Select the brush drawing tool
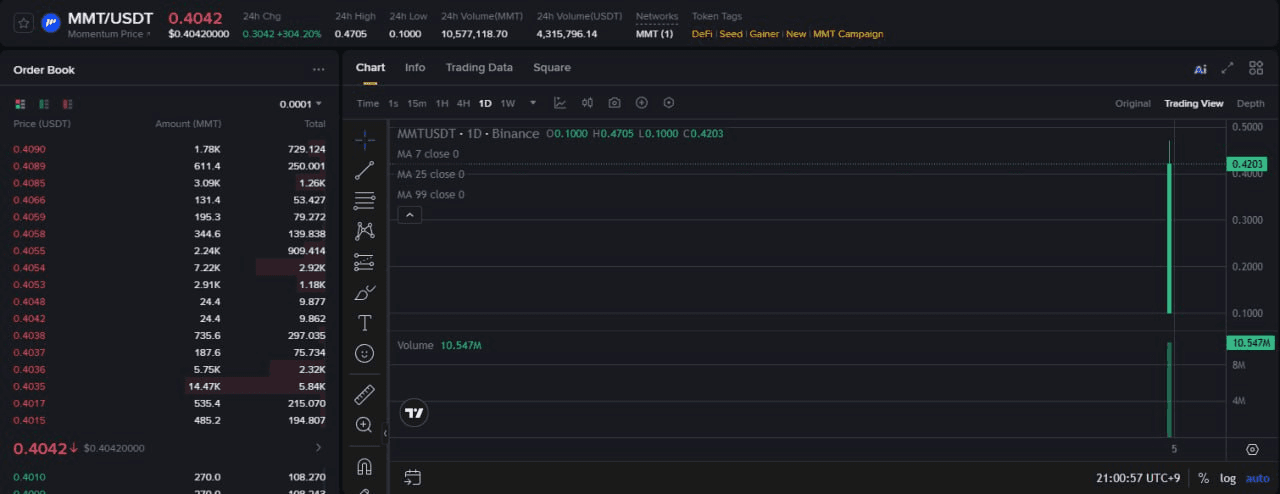This screenshot has width=1280, height=494. [x=365, y=293]
